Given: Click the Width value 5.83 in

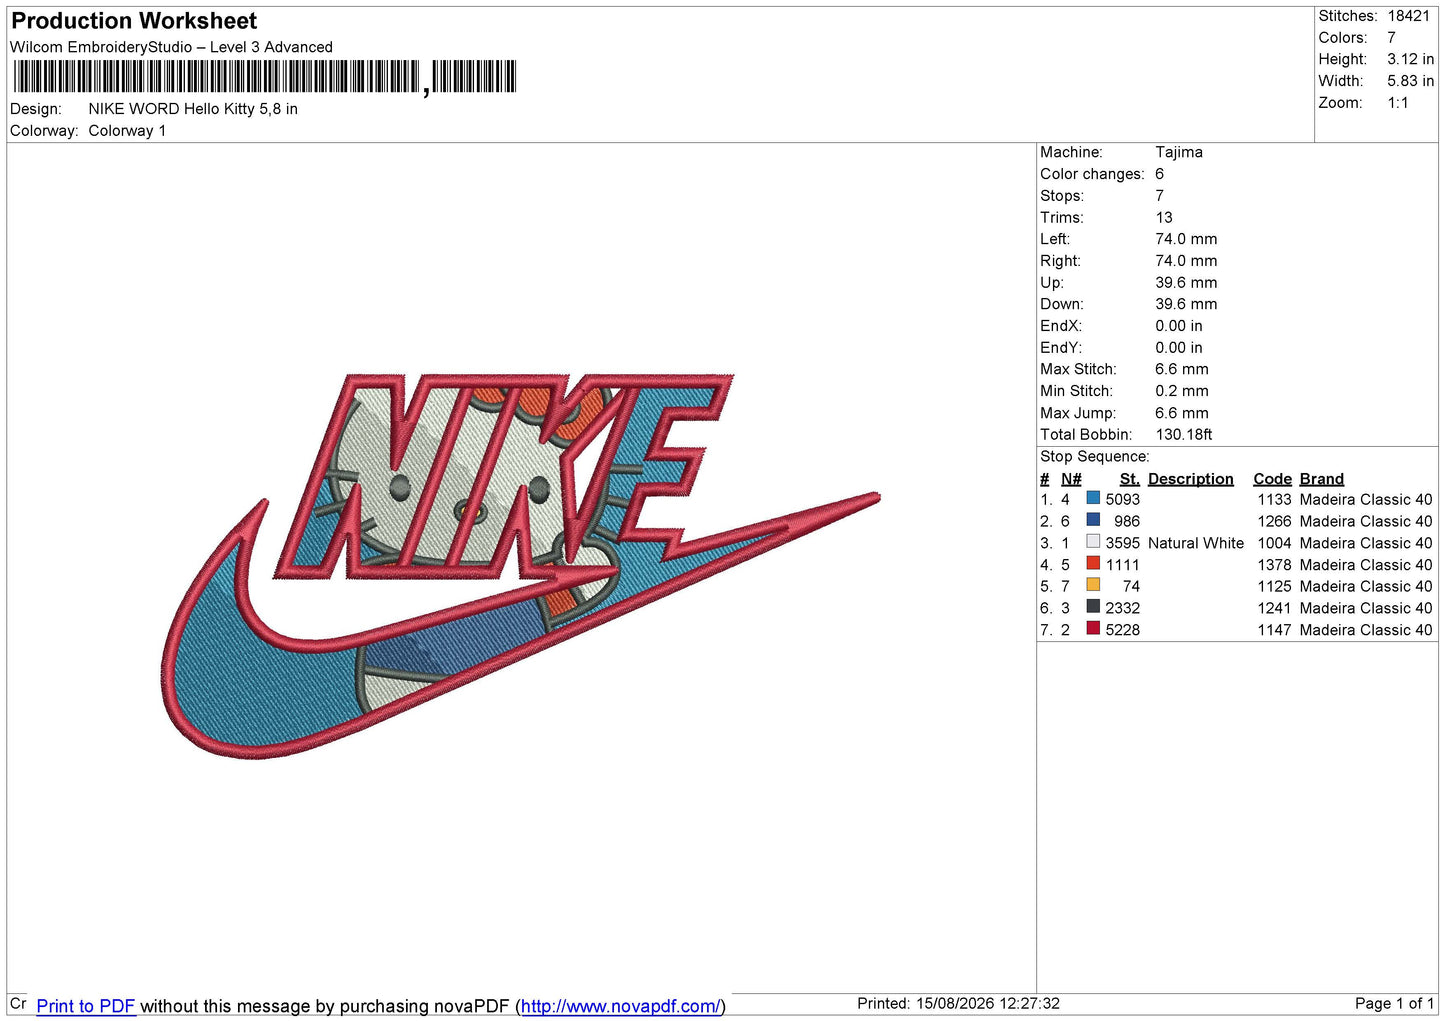Looking at the screenshot, I should point(1410,81).
